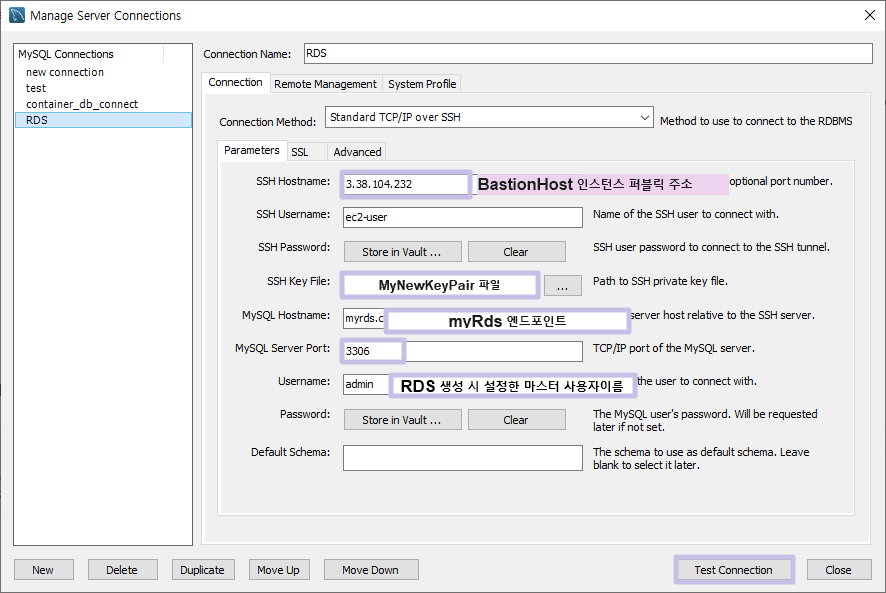Click the 'MySQL Connections' list header
The height and width of the screenshot is (593, 886).
(89, 54)
